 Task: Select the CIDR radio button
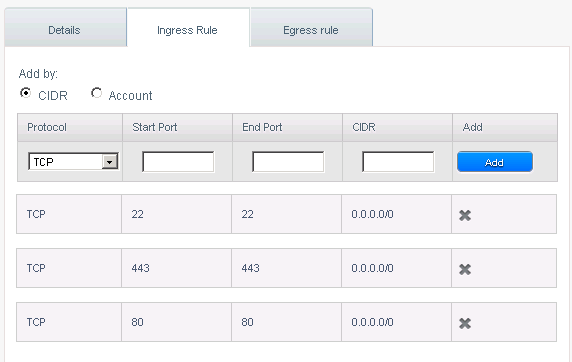pyautogui.click(x=25, y=93)
